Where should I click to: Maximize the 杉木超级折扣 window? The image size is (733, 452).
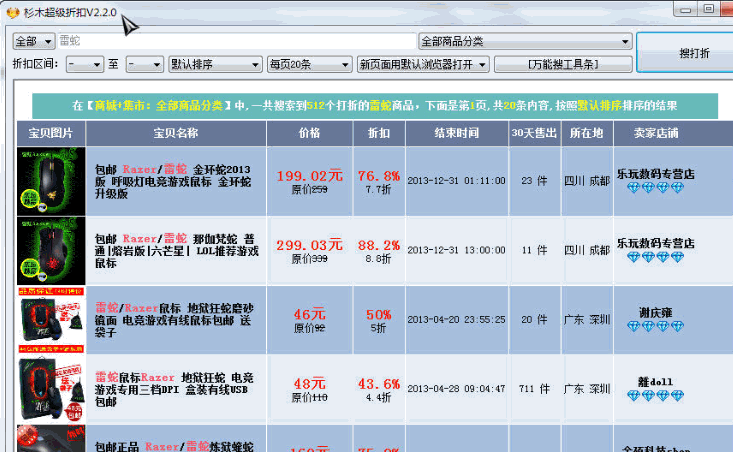pos(709,9)
